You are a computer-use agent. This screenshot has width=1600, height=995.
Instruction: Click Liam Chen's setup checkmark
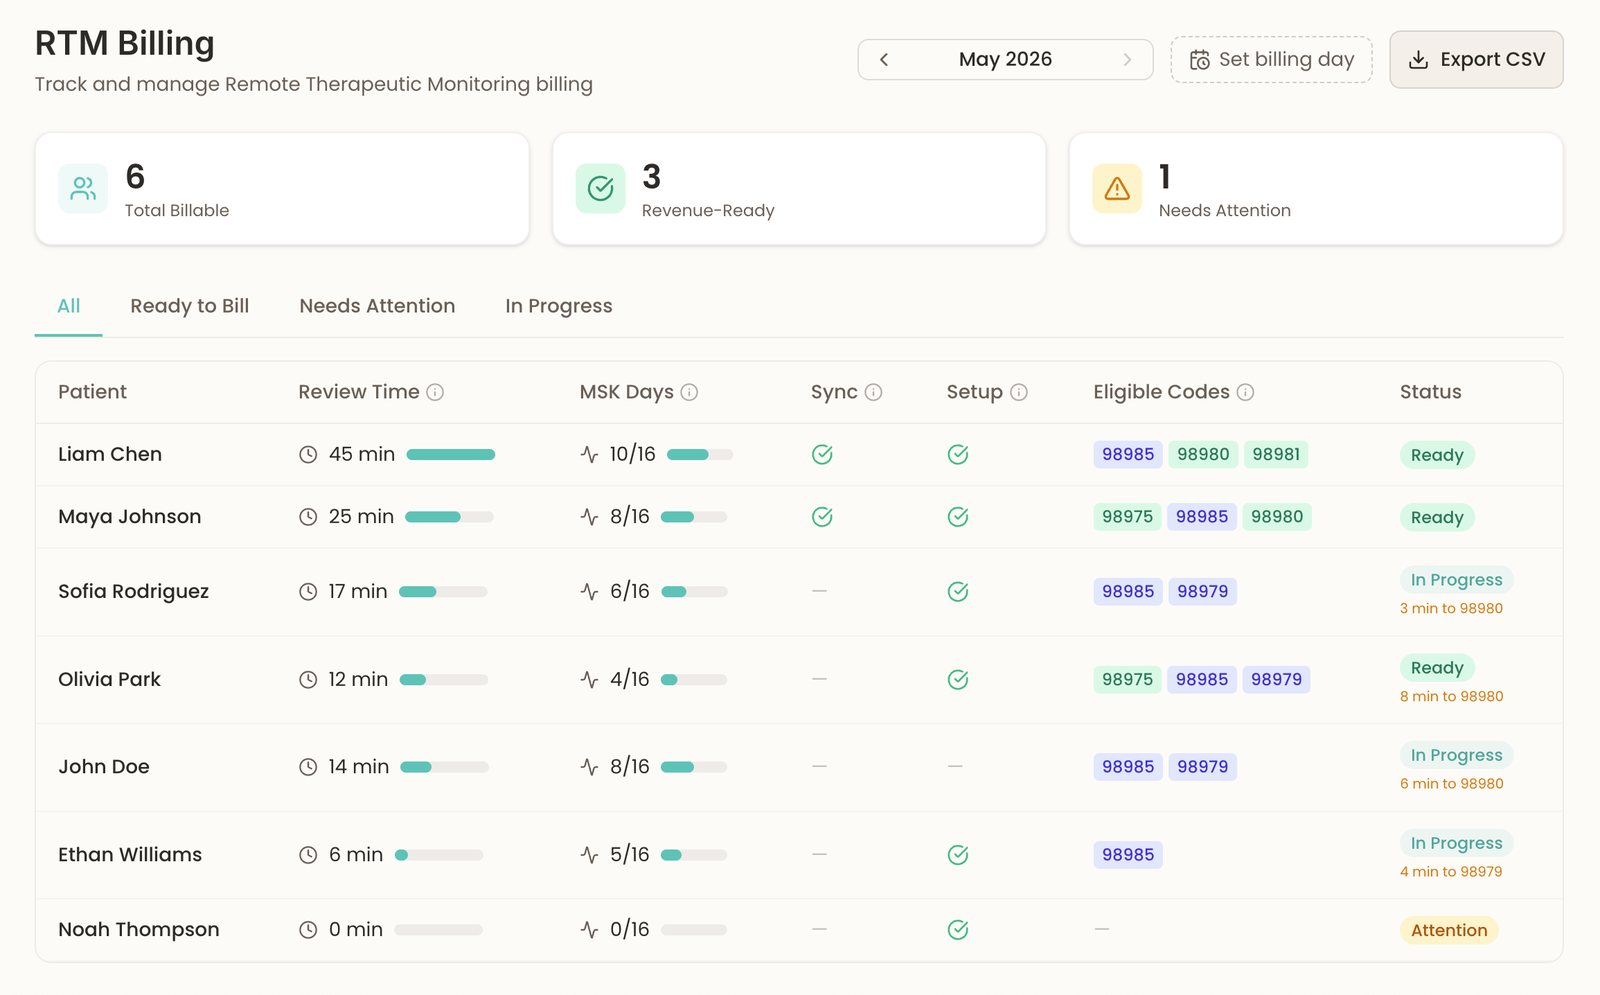pos(958,455)
